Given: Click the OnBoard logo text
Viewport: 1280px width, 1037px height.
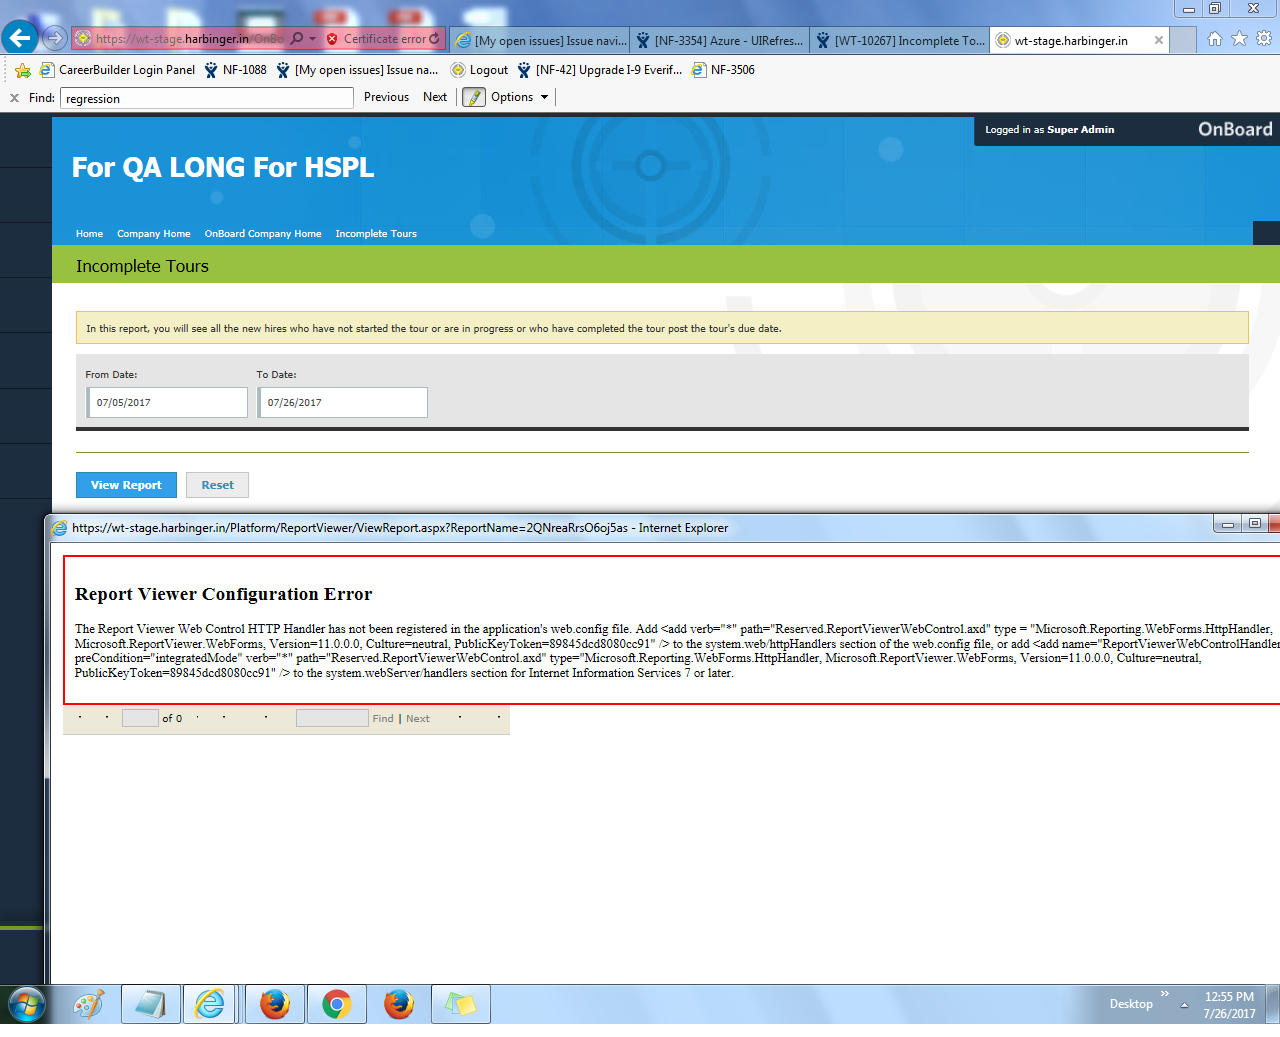Looking at the screenshot, I should coord(1235,129).
